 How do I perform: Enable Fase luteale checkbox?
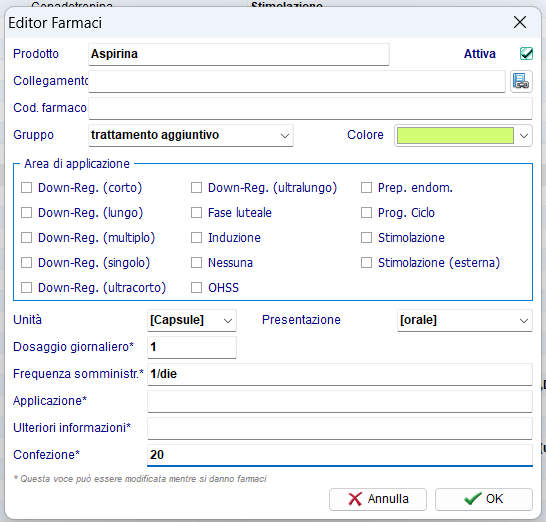click(x=196, y=213)
